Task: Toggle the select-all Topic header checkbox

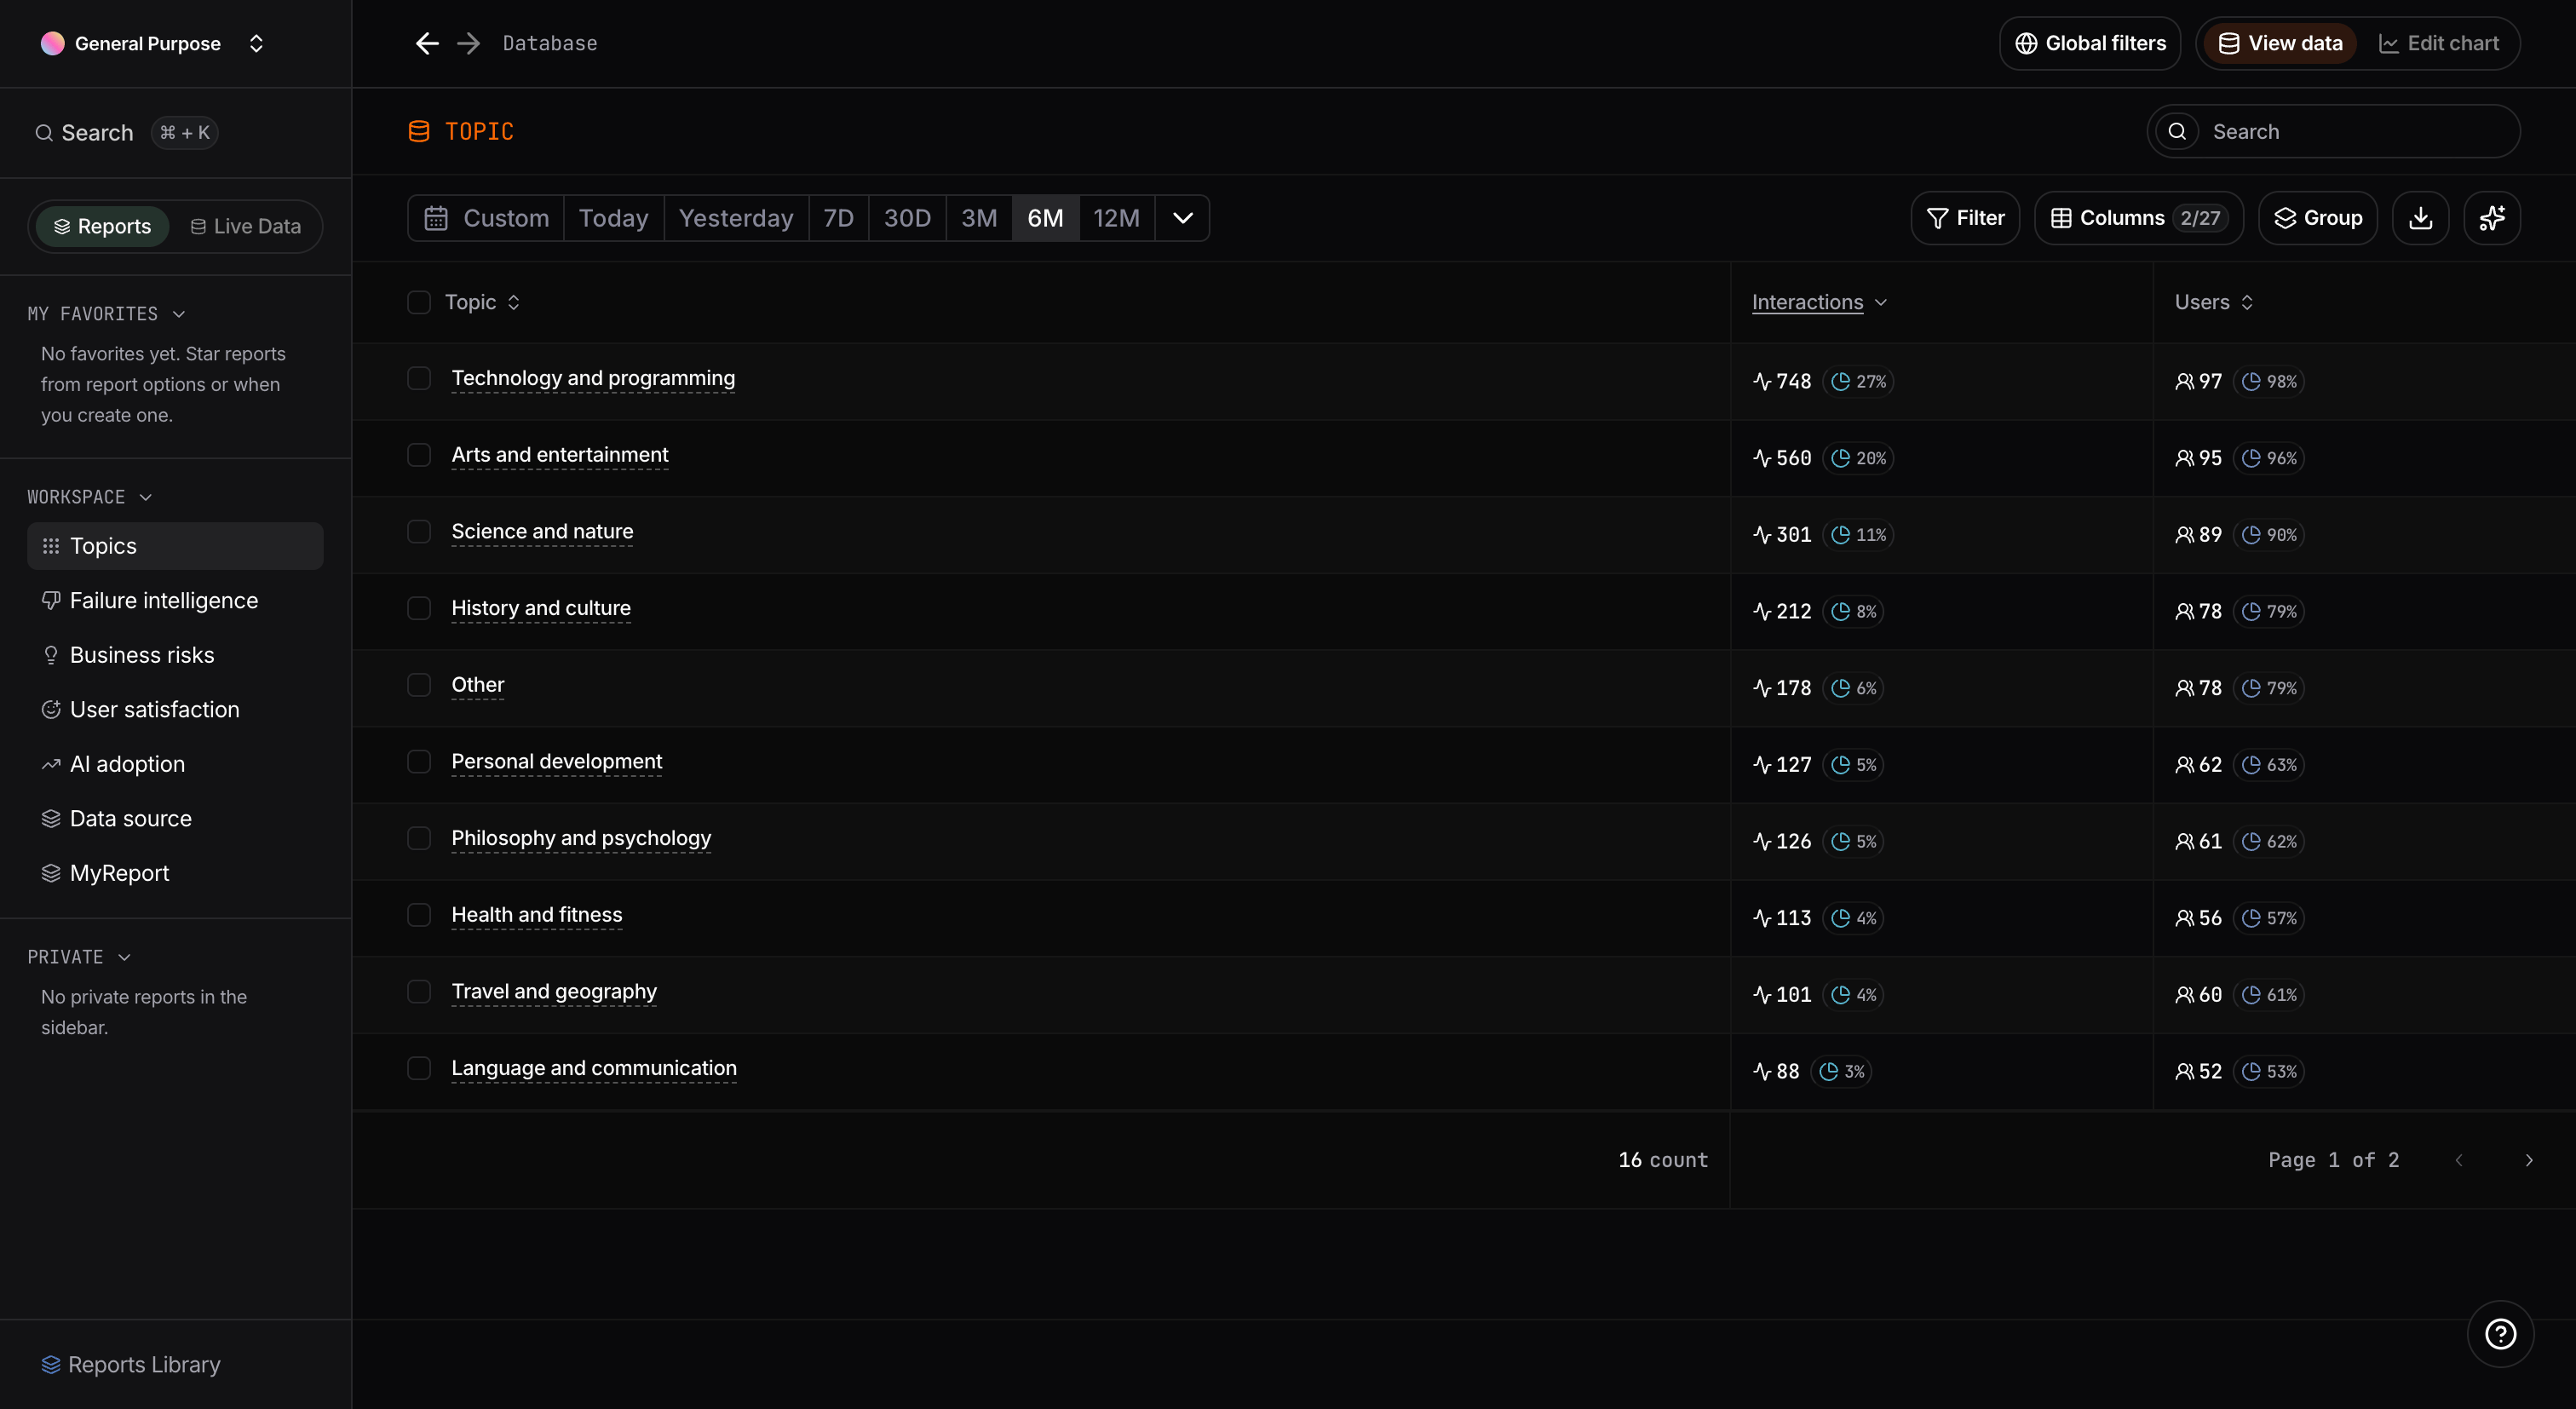Action: click(x=419, y=302)
